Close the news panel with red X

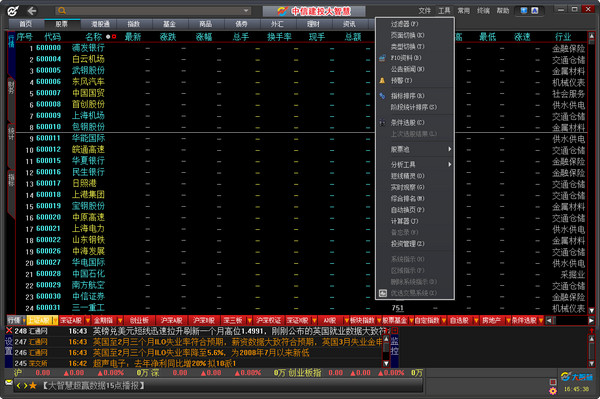(9, 331)
